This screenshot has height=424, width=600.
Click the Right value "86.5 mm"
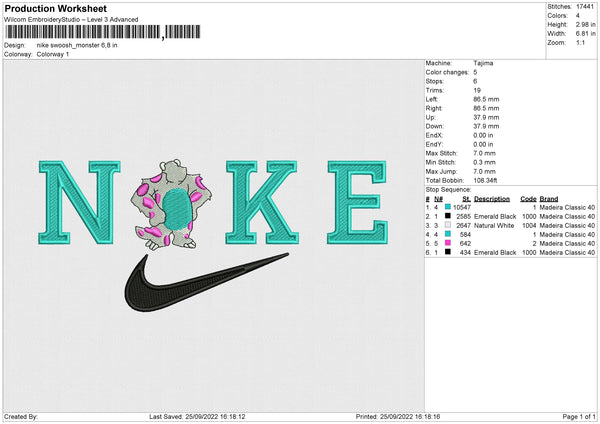(x=486, y=108)
